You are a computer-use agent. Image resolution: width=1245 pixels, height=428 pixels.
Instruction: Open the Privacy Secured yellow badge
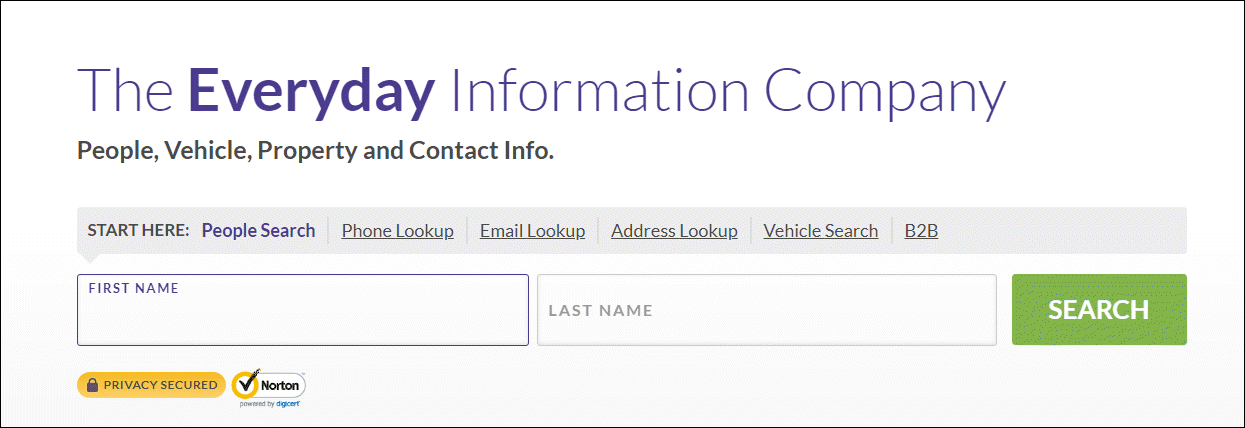[x=151, y=385]
